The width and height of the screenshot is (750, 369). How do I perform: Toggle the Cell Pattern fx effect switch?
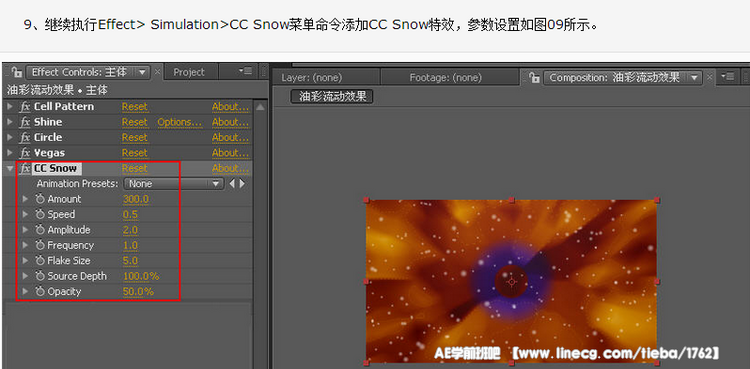(x=25, y=107)
